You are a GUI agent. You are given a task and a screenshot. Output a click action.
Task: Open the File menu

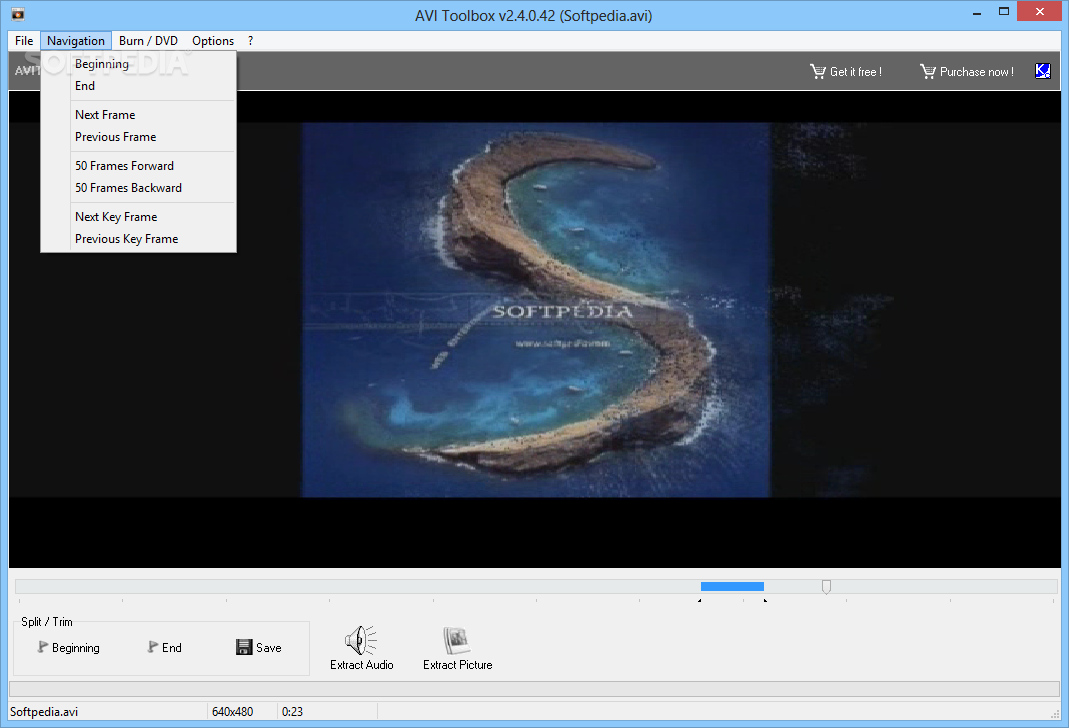24,41
